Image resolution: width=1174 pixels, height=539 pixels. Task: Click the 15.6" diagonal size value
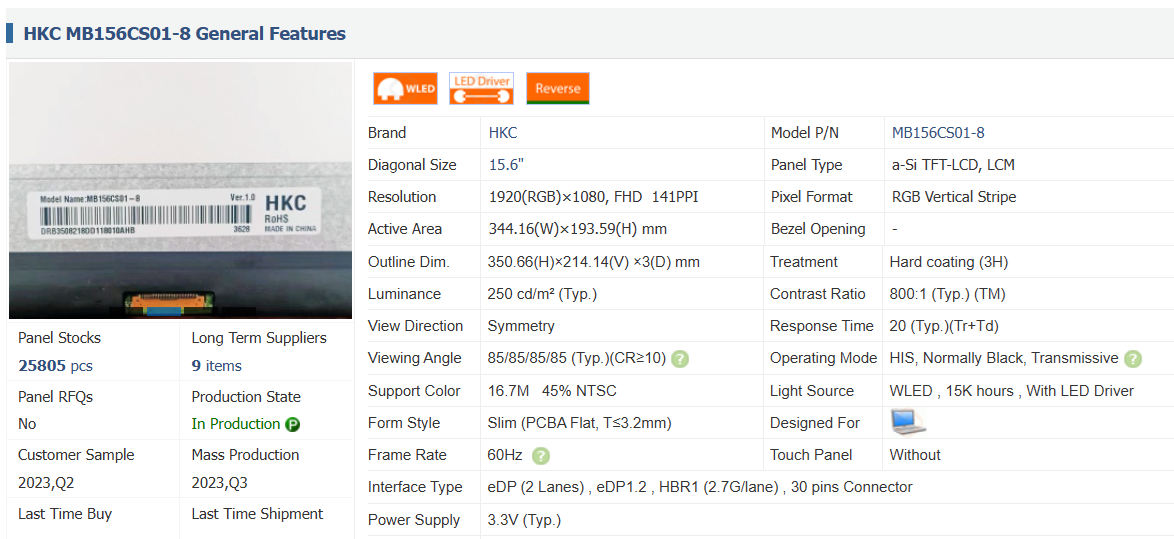click(506, 165)
